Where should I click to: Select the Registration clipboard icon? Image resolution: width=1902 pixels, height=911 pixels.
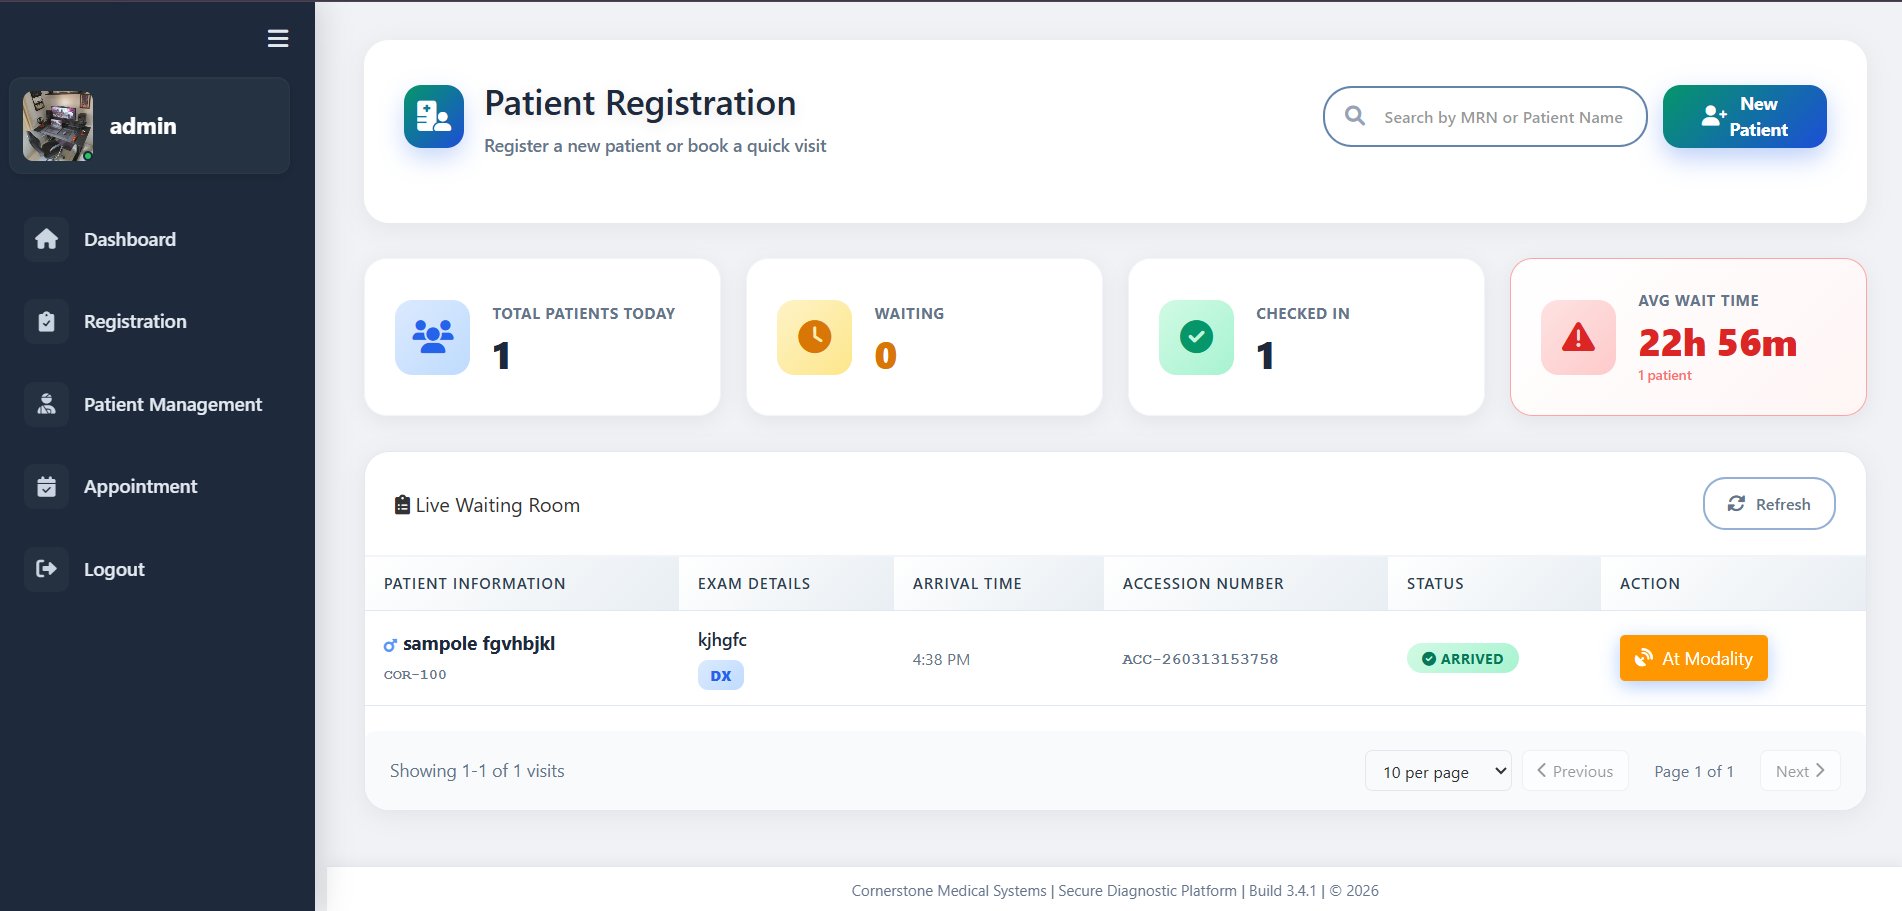tap(46, 321)
